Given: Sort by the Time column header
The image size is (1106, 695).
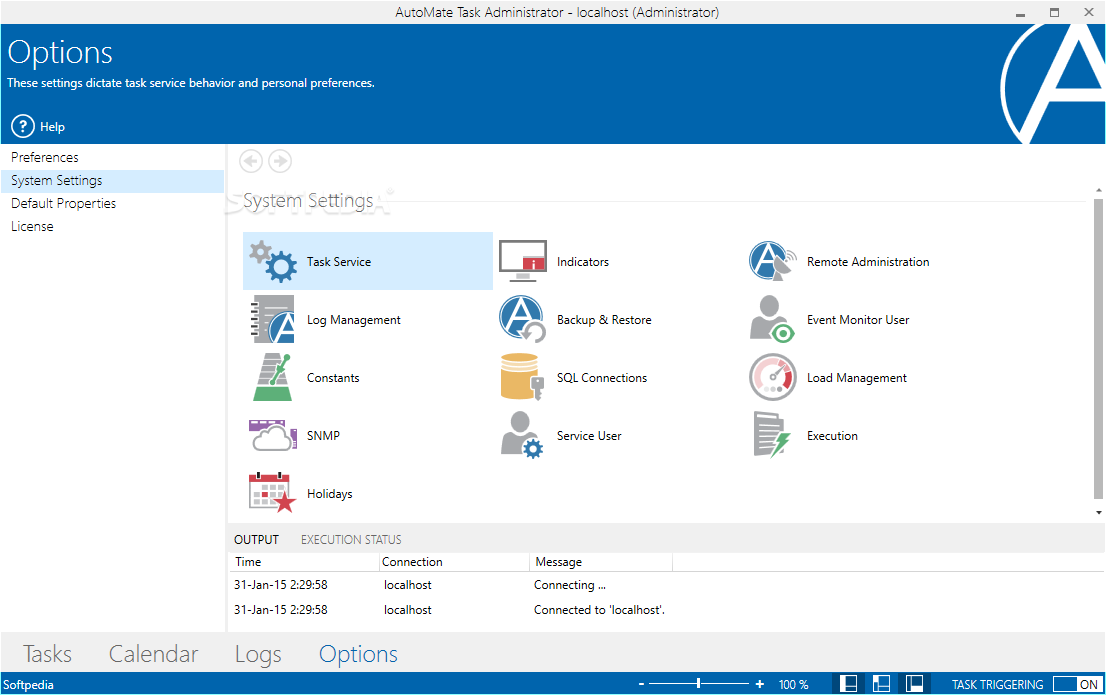Looking at the screenshot, I should (x=304, y=562).
